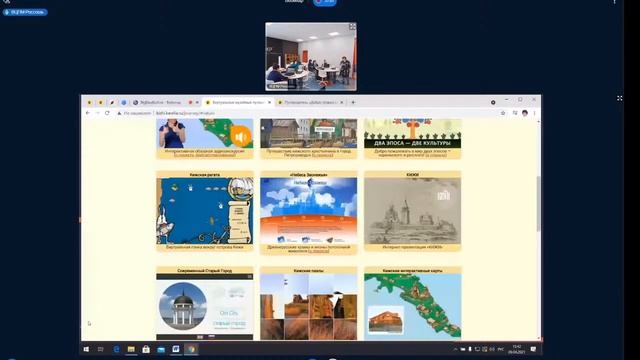The height and width of the screenshot is (360, 640).
Task: Open the Mail app from taskbar
Action: tap(161, 349)
